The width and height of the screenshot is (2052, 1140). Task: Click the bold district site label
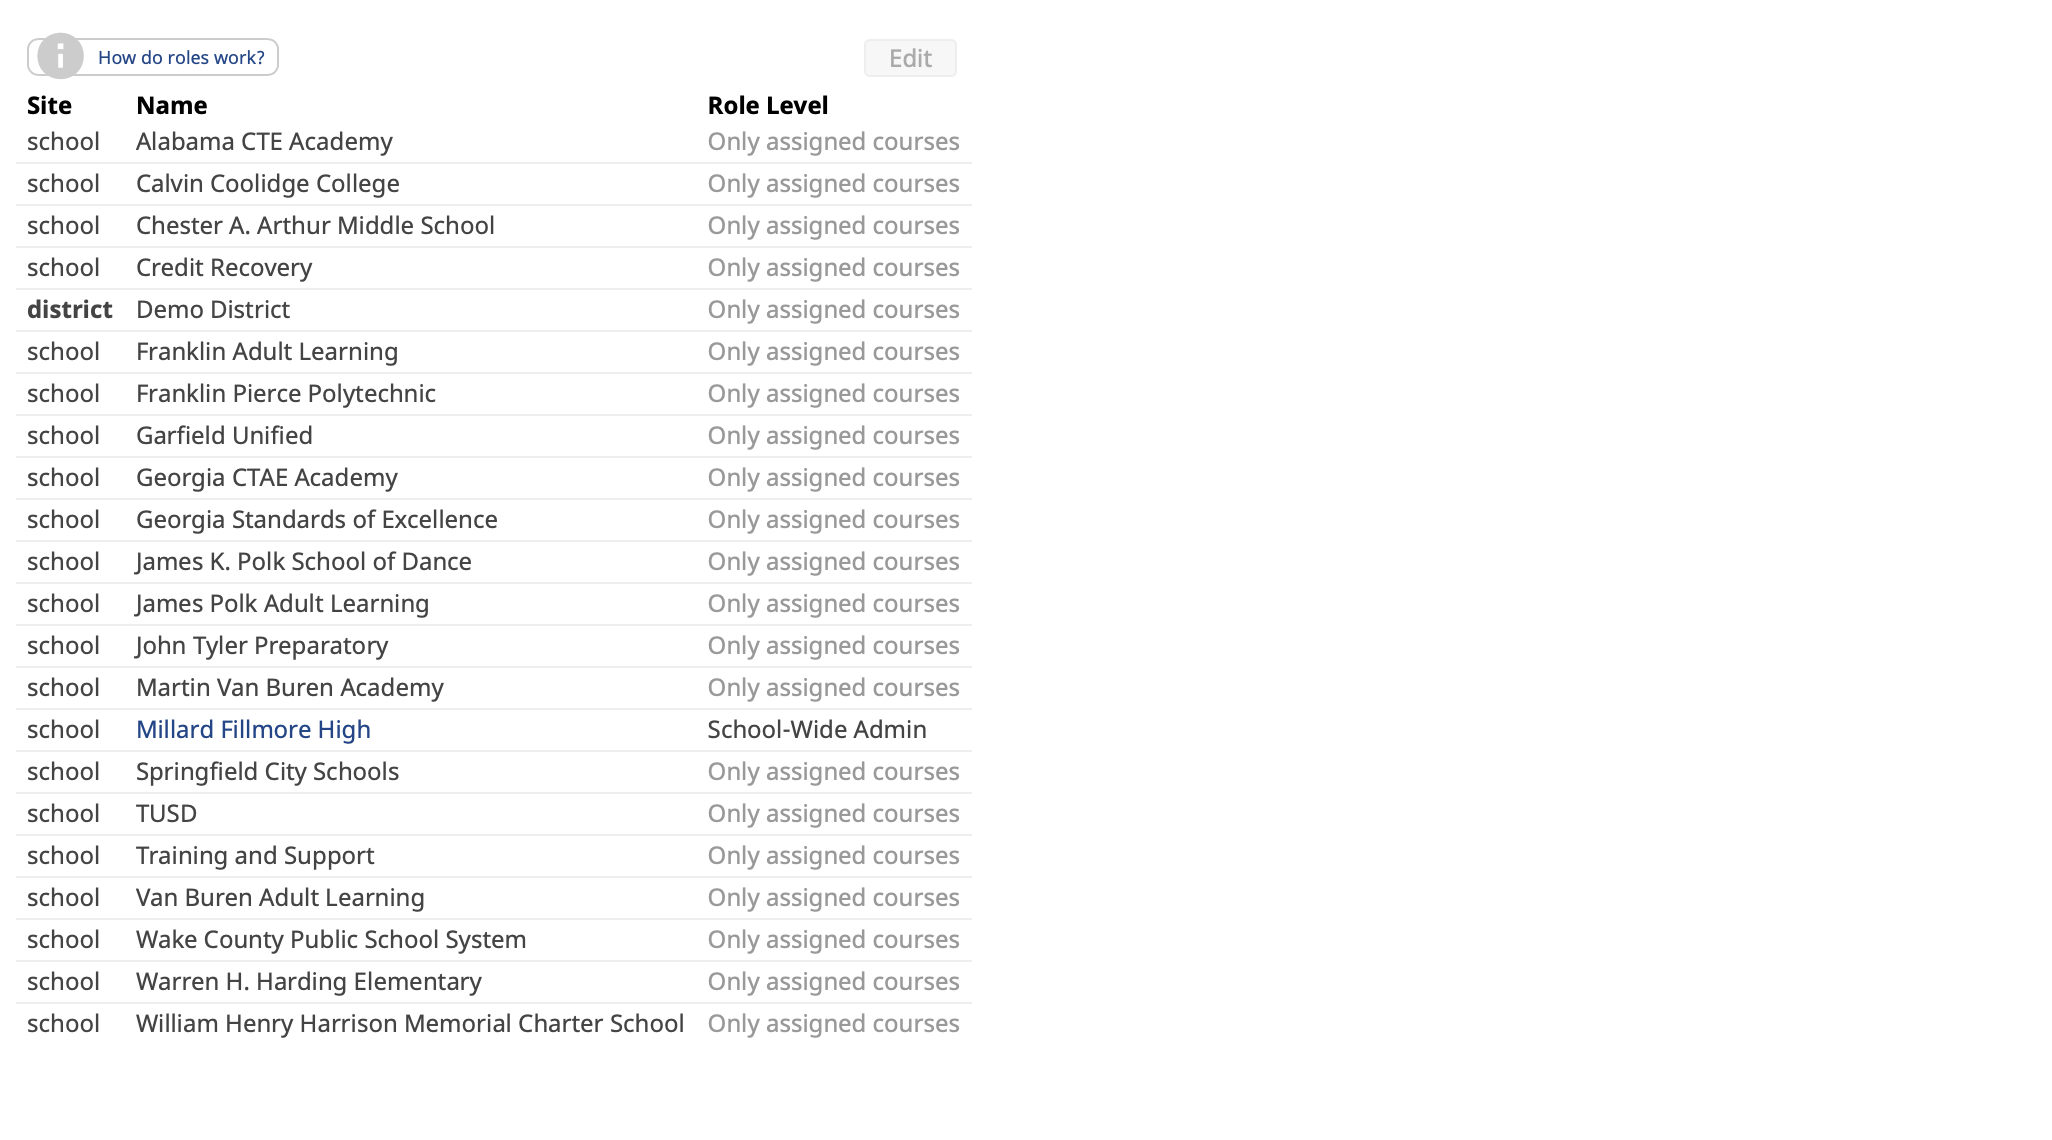(69, 310)
